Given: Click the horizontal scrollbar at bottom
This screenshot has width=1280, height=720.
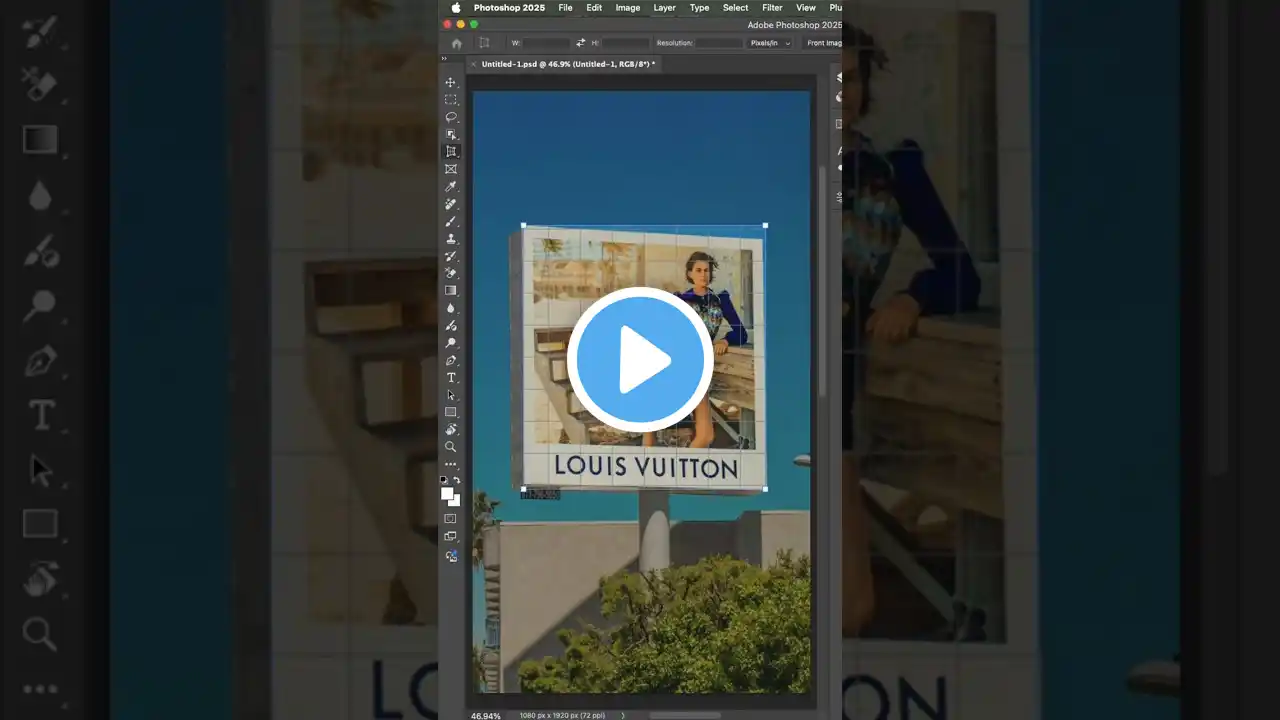Looking at the screenshot, I should point(685,715).
